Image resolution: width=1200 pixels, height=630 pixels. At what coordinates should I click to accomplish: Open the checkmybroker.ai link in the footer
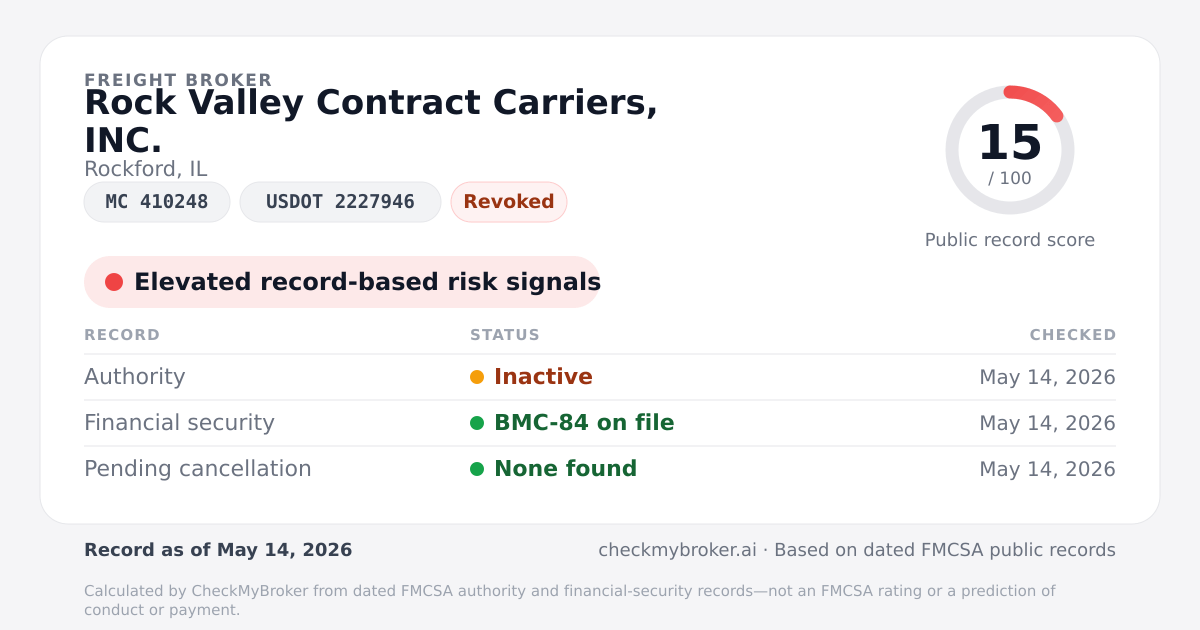click(675, 550)
